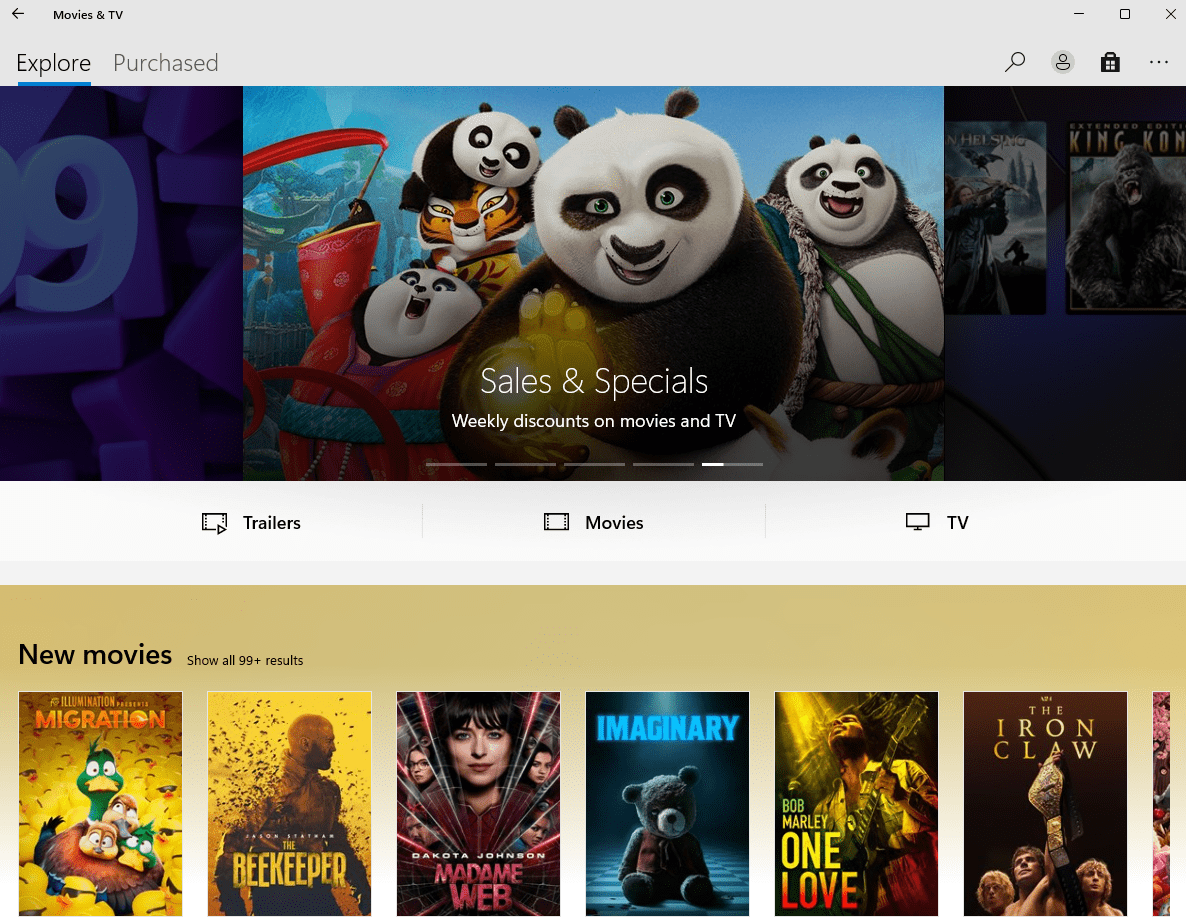Click the TV monitor icon
This screenshot has width=1186, height=918.
[917, 523]
